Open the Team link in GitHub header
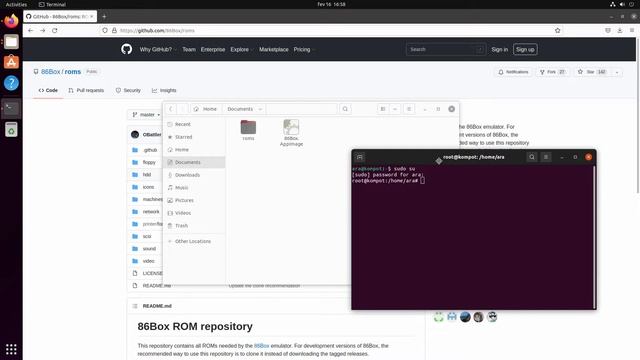Viewport: 640px width, 360px height. click(x=189, y=49)
